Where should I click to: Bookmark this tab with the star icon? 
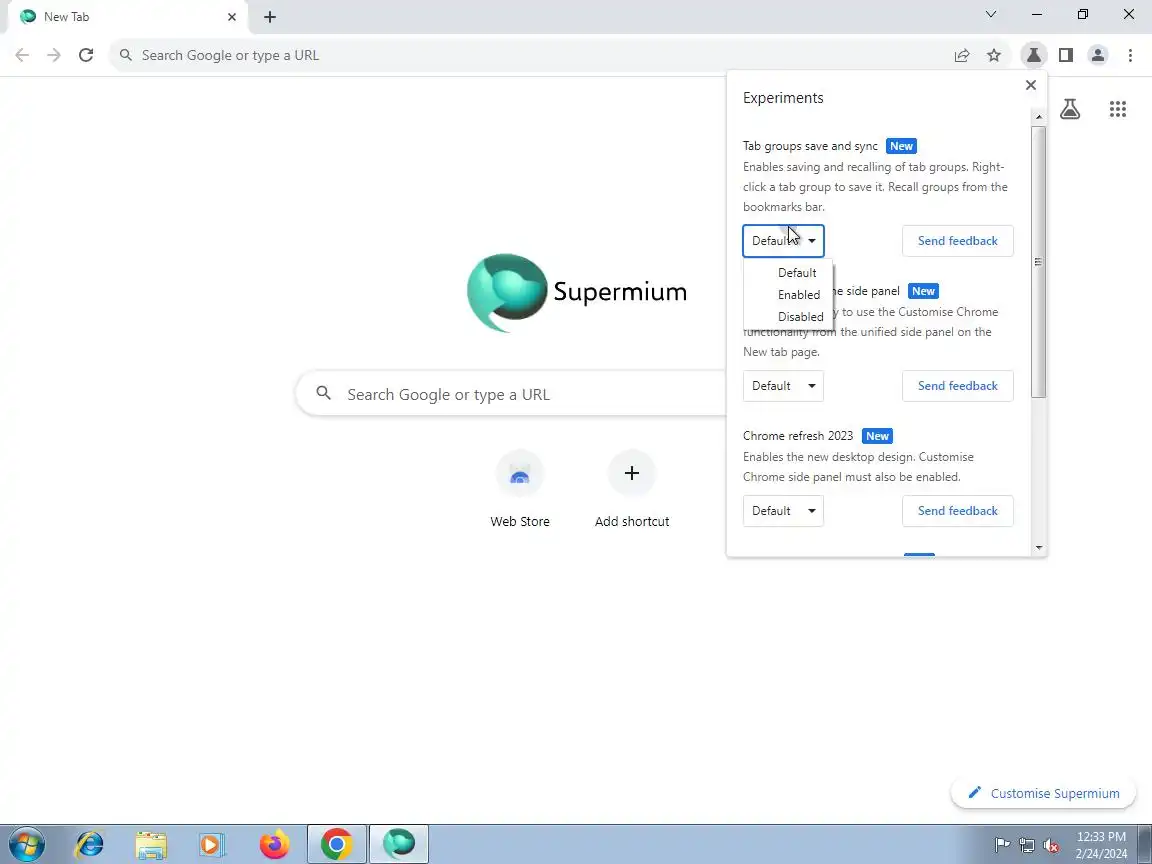(994, 55)
